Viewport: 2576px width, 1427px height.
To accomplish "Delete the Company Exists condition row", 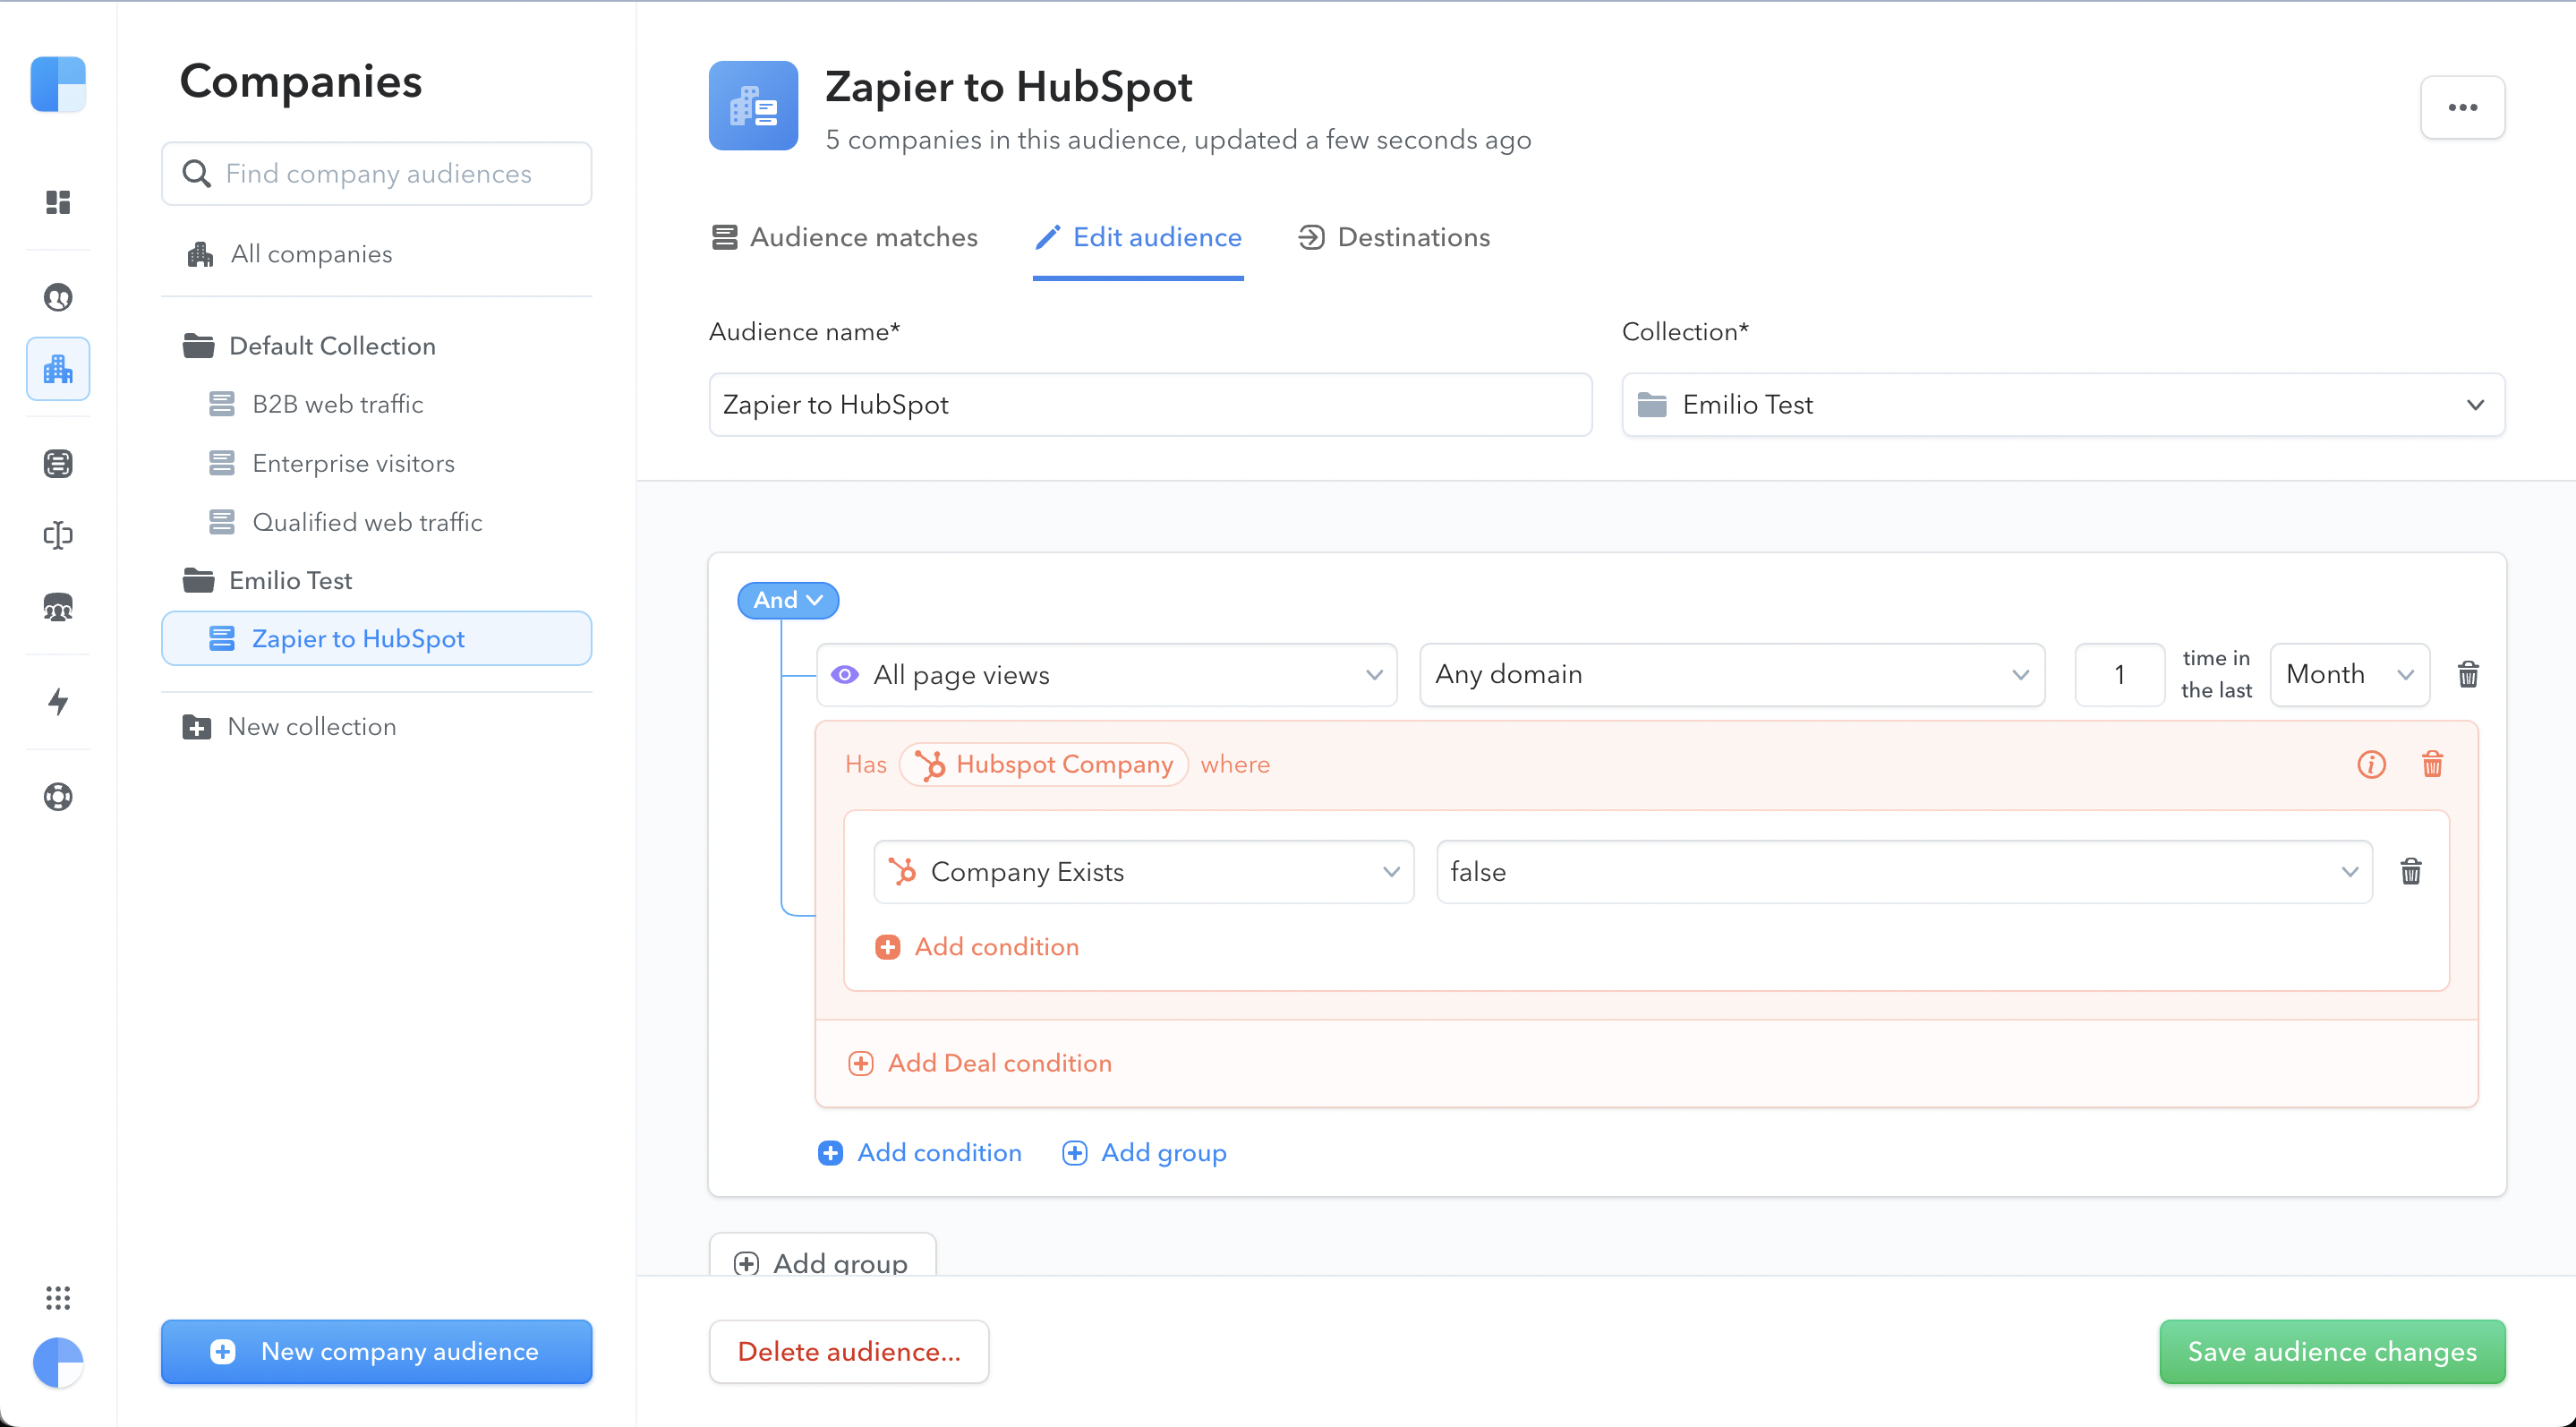I will [x=2411, y=871].
